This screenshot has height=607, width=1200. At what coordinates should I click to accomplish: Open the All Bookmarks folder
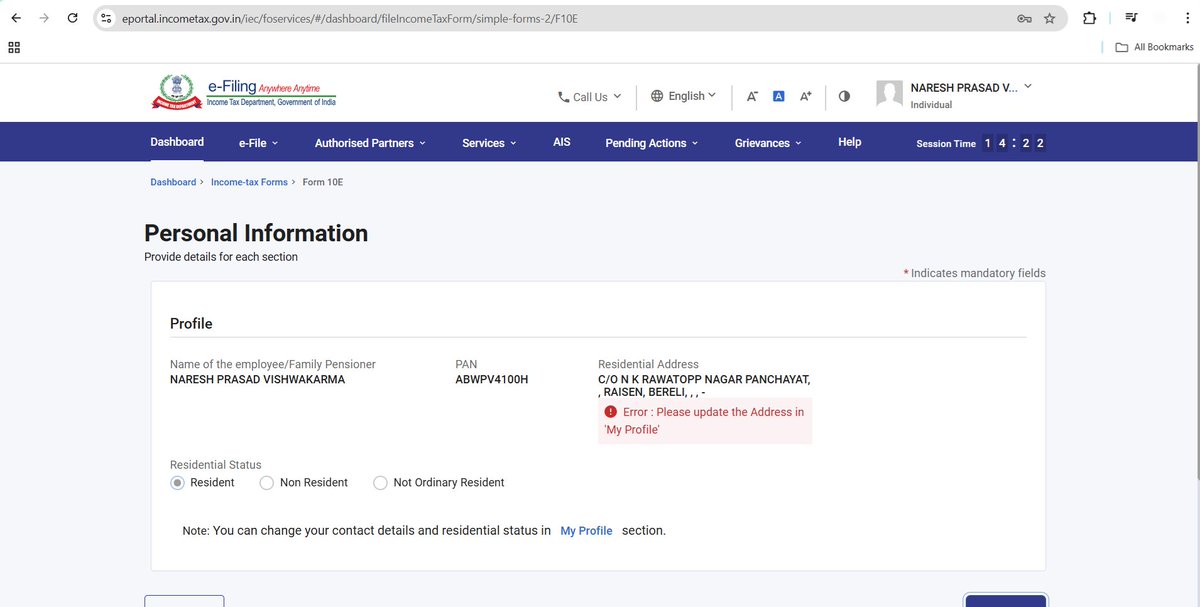pos(1154,47)
